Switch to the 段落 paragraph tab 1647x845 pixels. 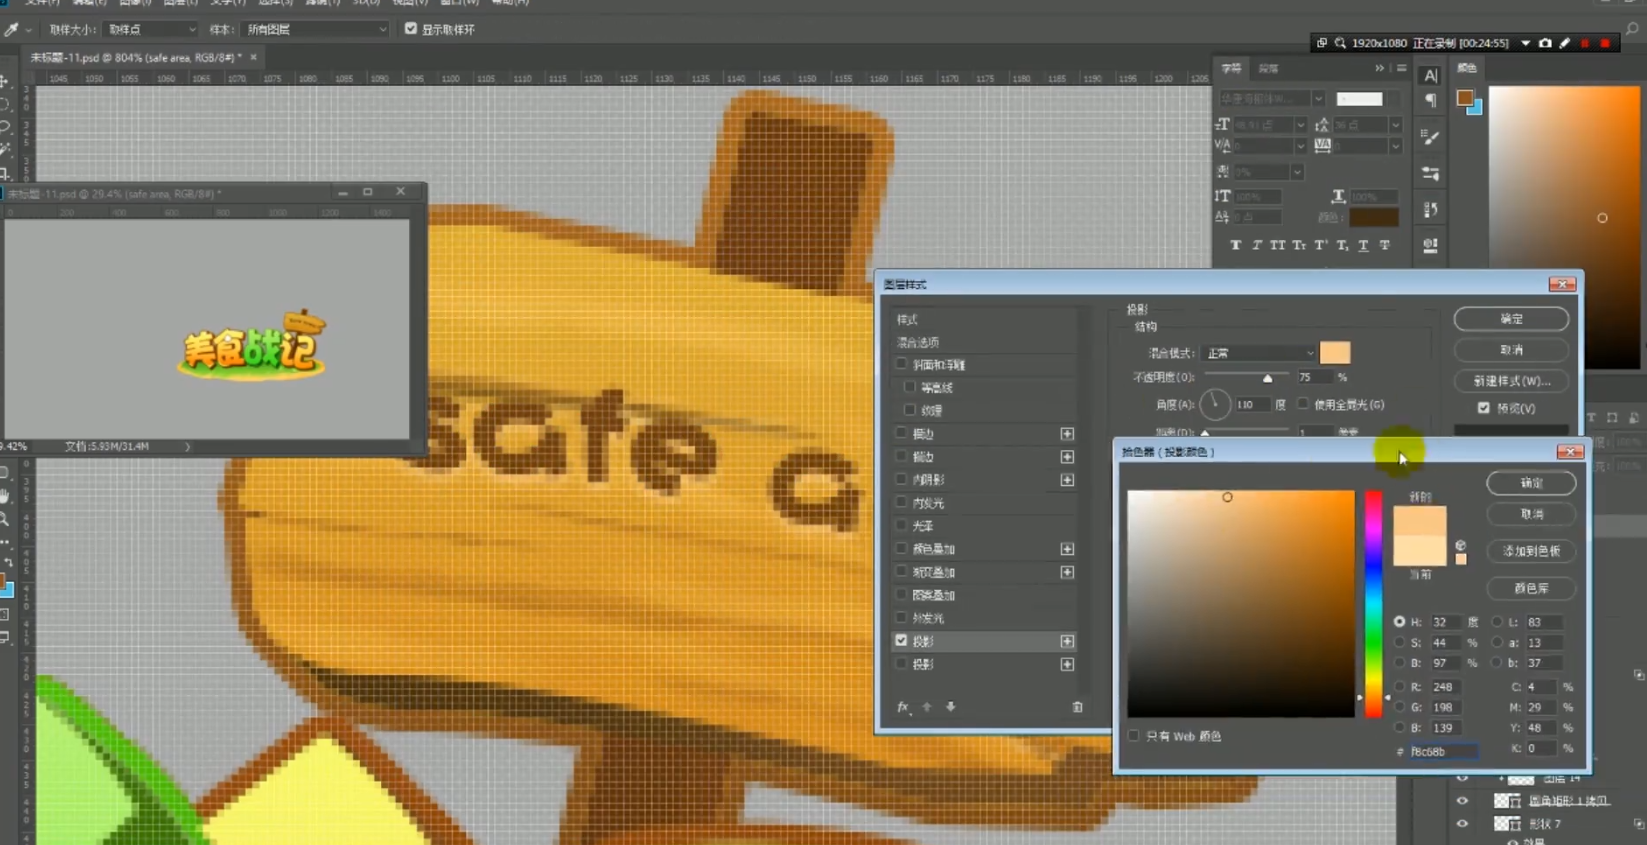[x=1268, y=68]
